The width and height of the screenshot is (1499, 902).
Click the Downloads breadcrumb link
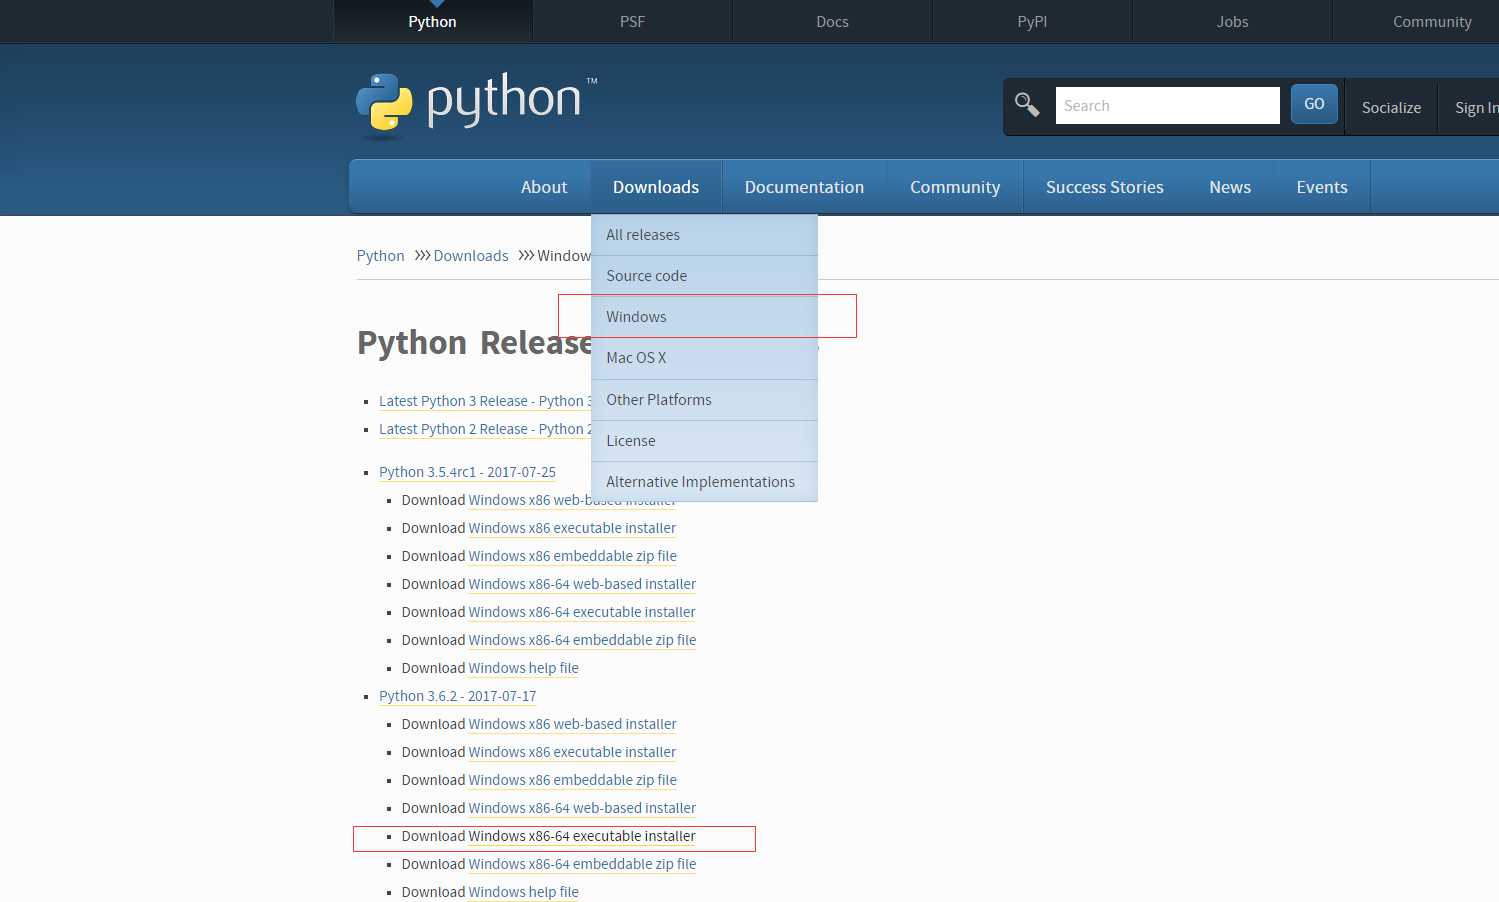click(471, 256)
